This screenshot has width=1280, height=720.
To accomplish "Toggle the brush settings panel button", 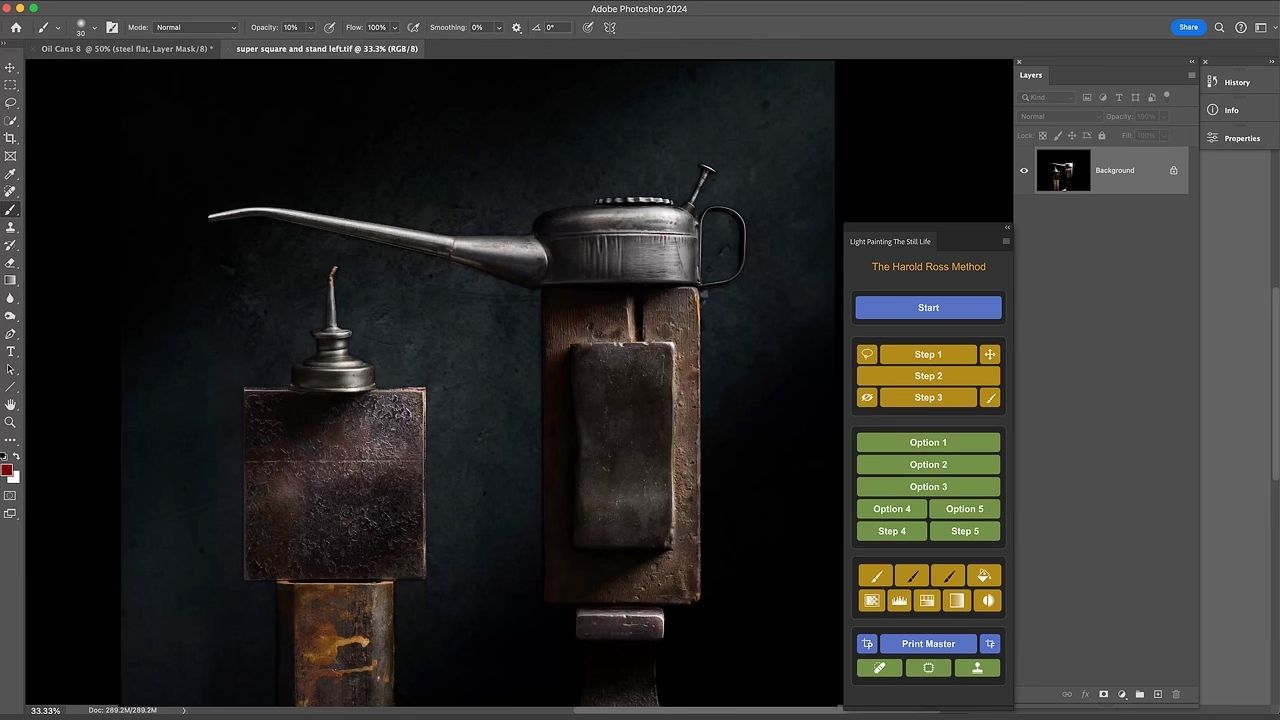I will coord(112,28).
